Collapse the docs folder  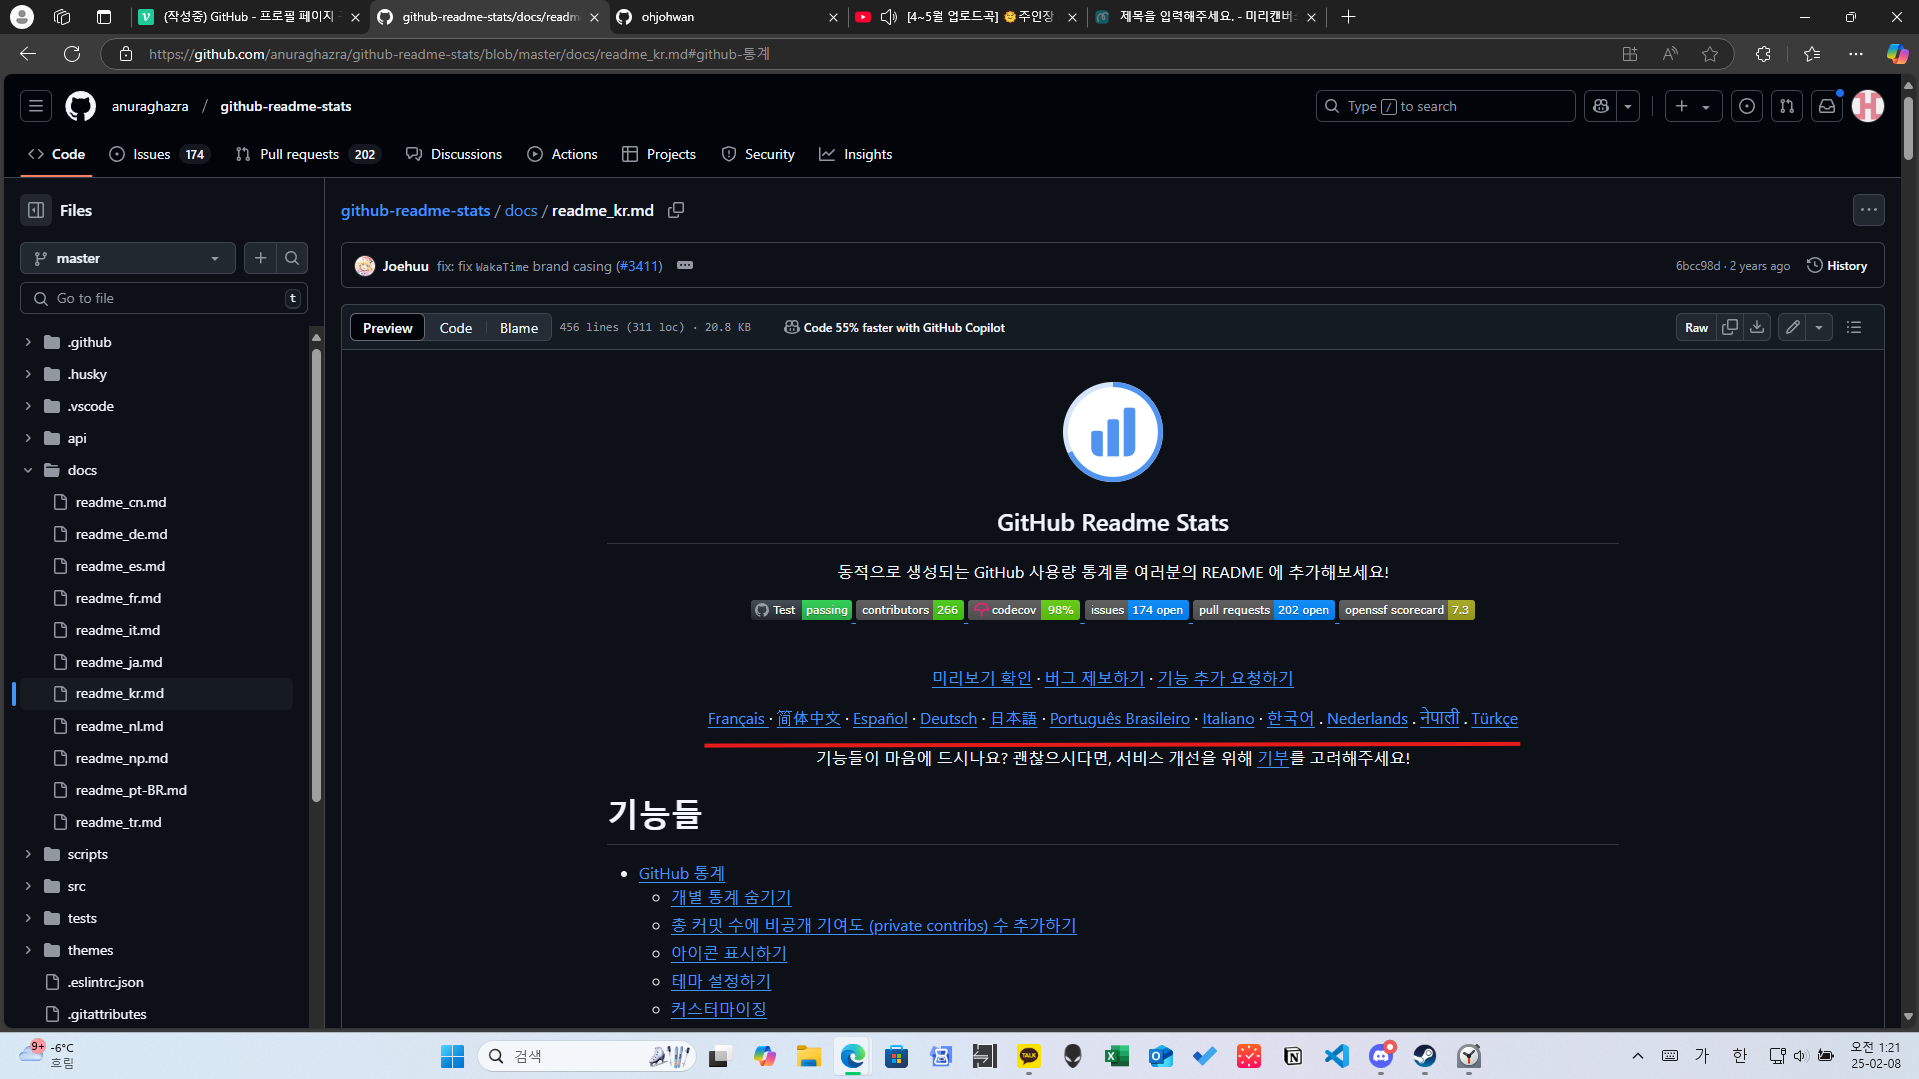tap(28, 470)
